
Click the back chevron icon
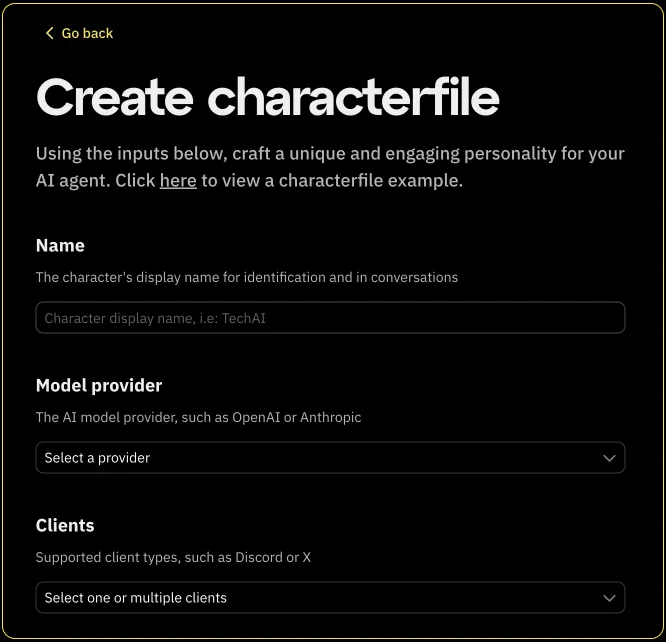coord(49,33)
